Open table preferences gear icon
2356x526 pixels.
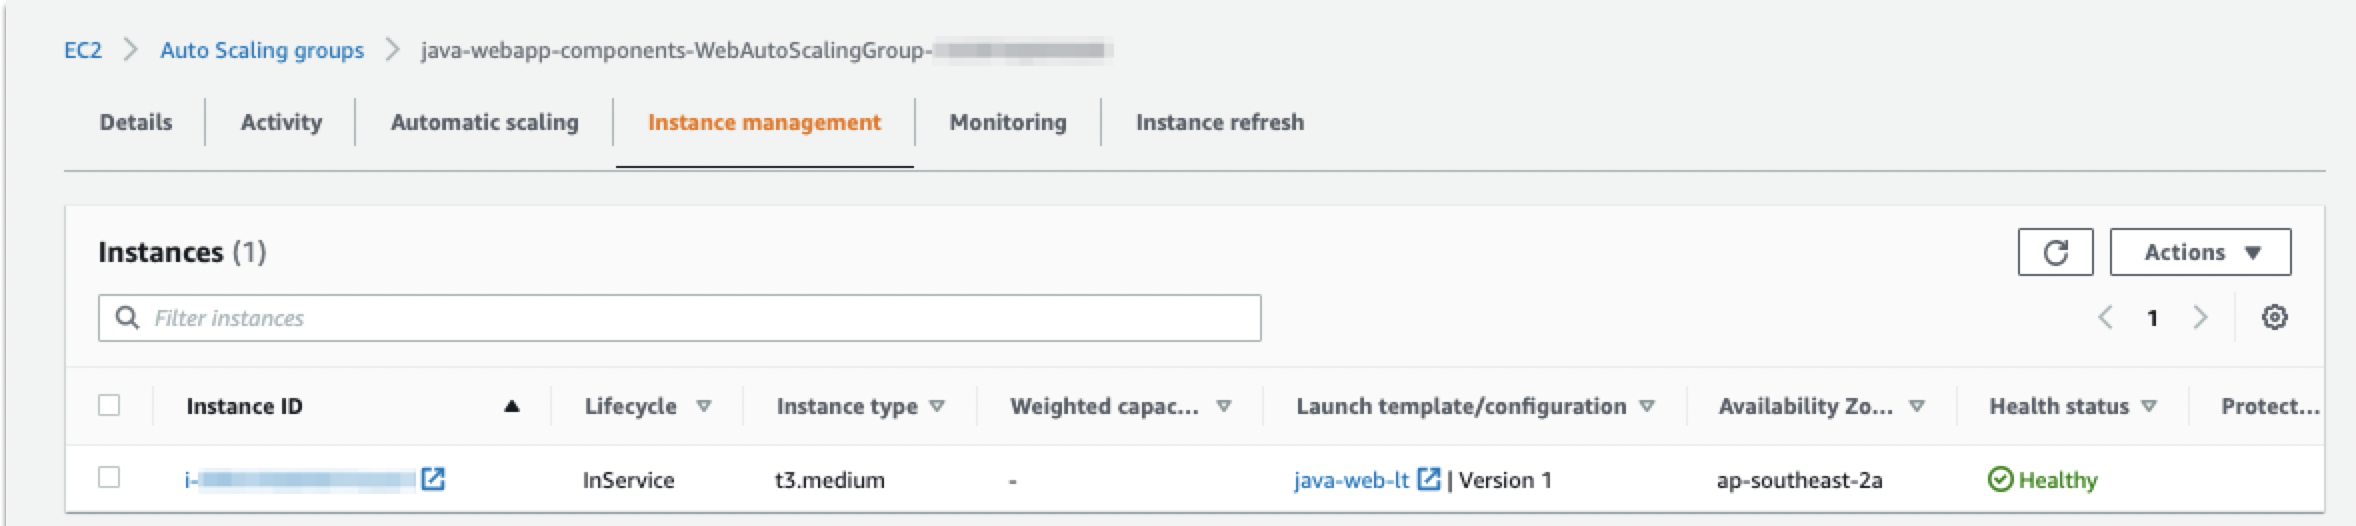pyautogui.click(x=2274, y=318)
